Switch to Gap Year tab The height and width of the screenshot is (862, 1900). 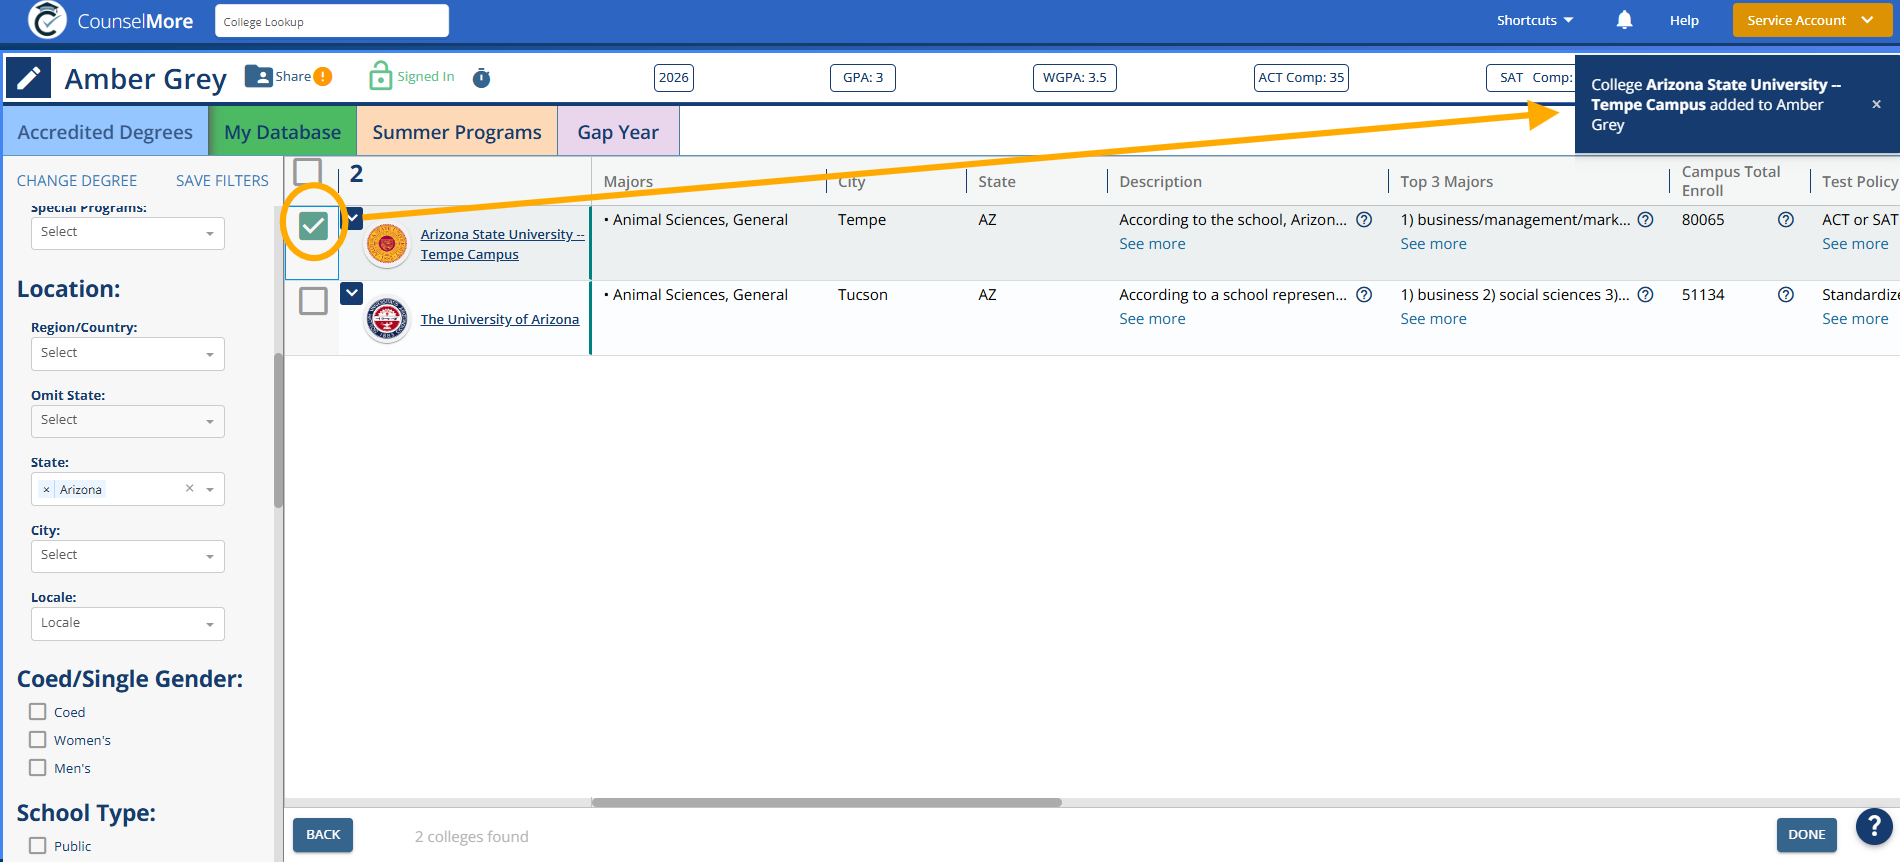pos(618,131)
